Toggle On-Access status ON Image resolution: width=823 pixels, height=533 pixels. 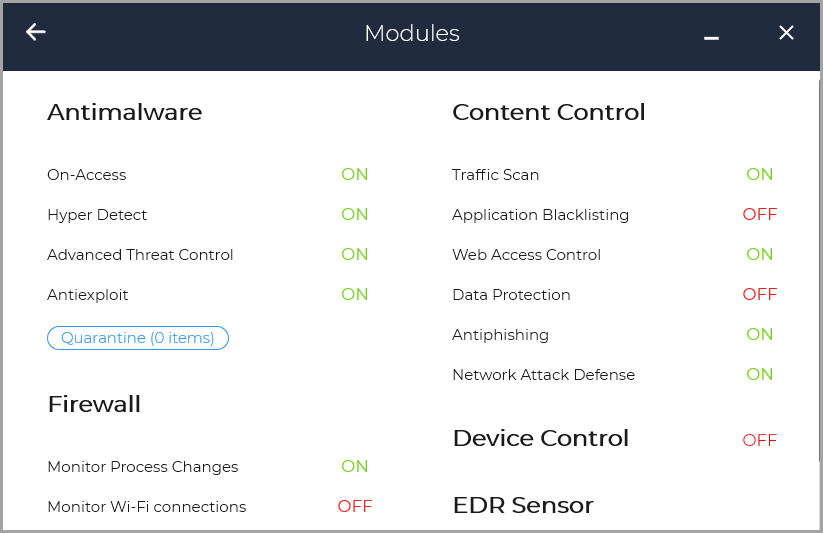click(355, 174)
